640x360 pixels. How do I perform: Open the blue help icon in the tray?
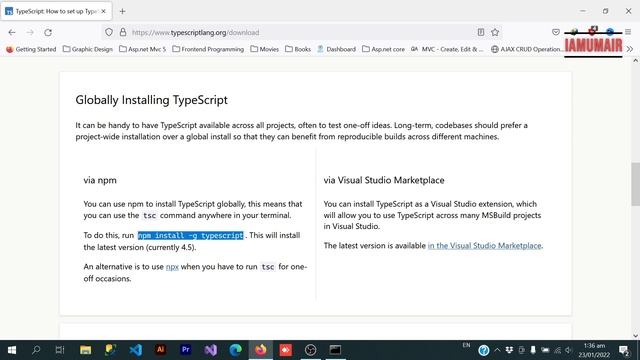point(484,350)
